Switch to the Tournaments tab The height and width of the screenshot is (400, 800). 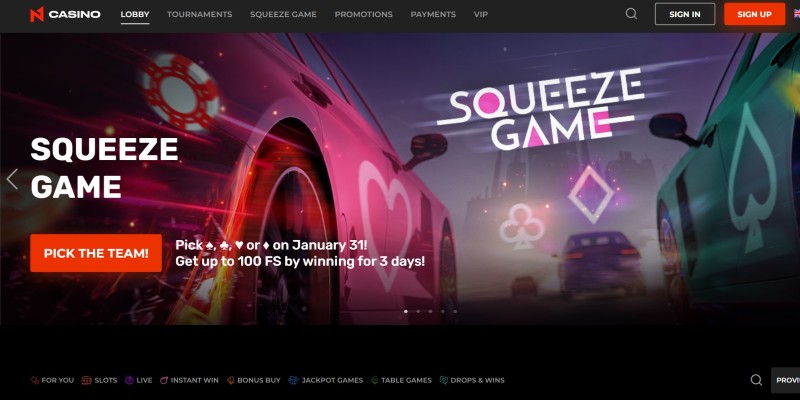point(199,14)
